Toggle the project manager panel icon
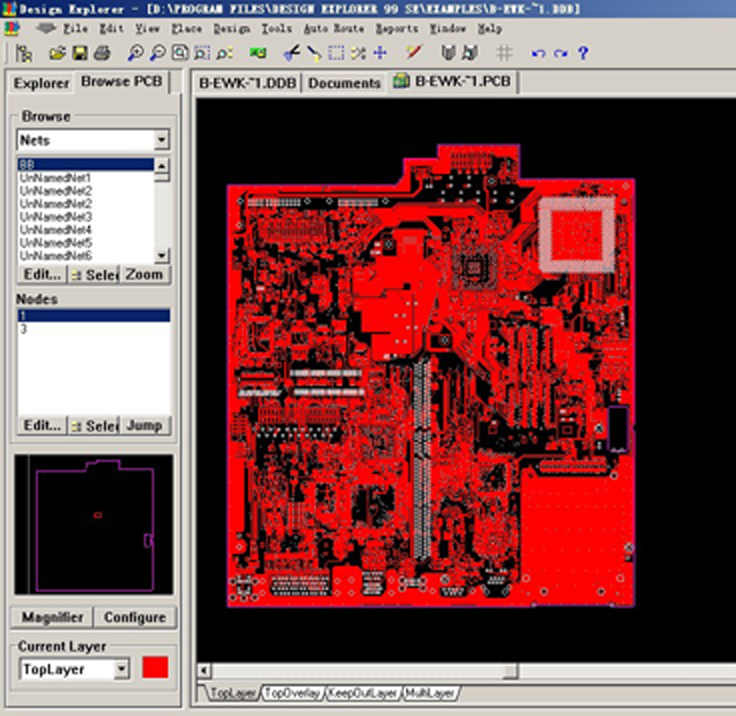The height and width of the screenshot is (716, 736). point(23,53)
